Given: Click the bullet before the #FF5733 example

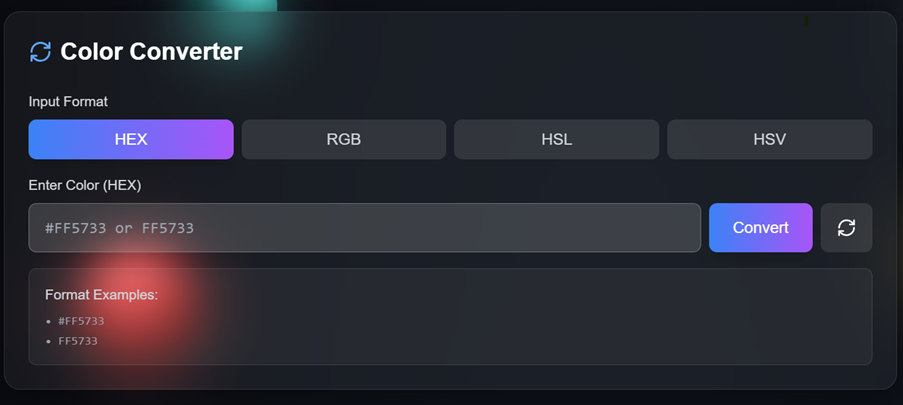Looking at the screenshot, I should coord(49,321).
